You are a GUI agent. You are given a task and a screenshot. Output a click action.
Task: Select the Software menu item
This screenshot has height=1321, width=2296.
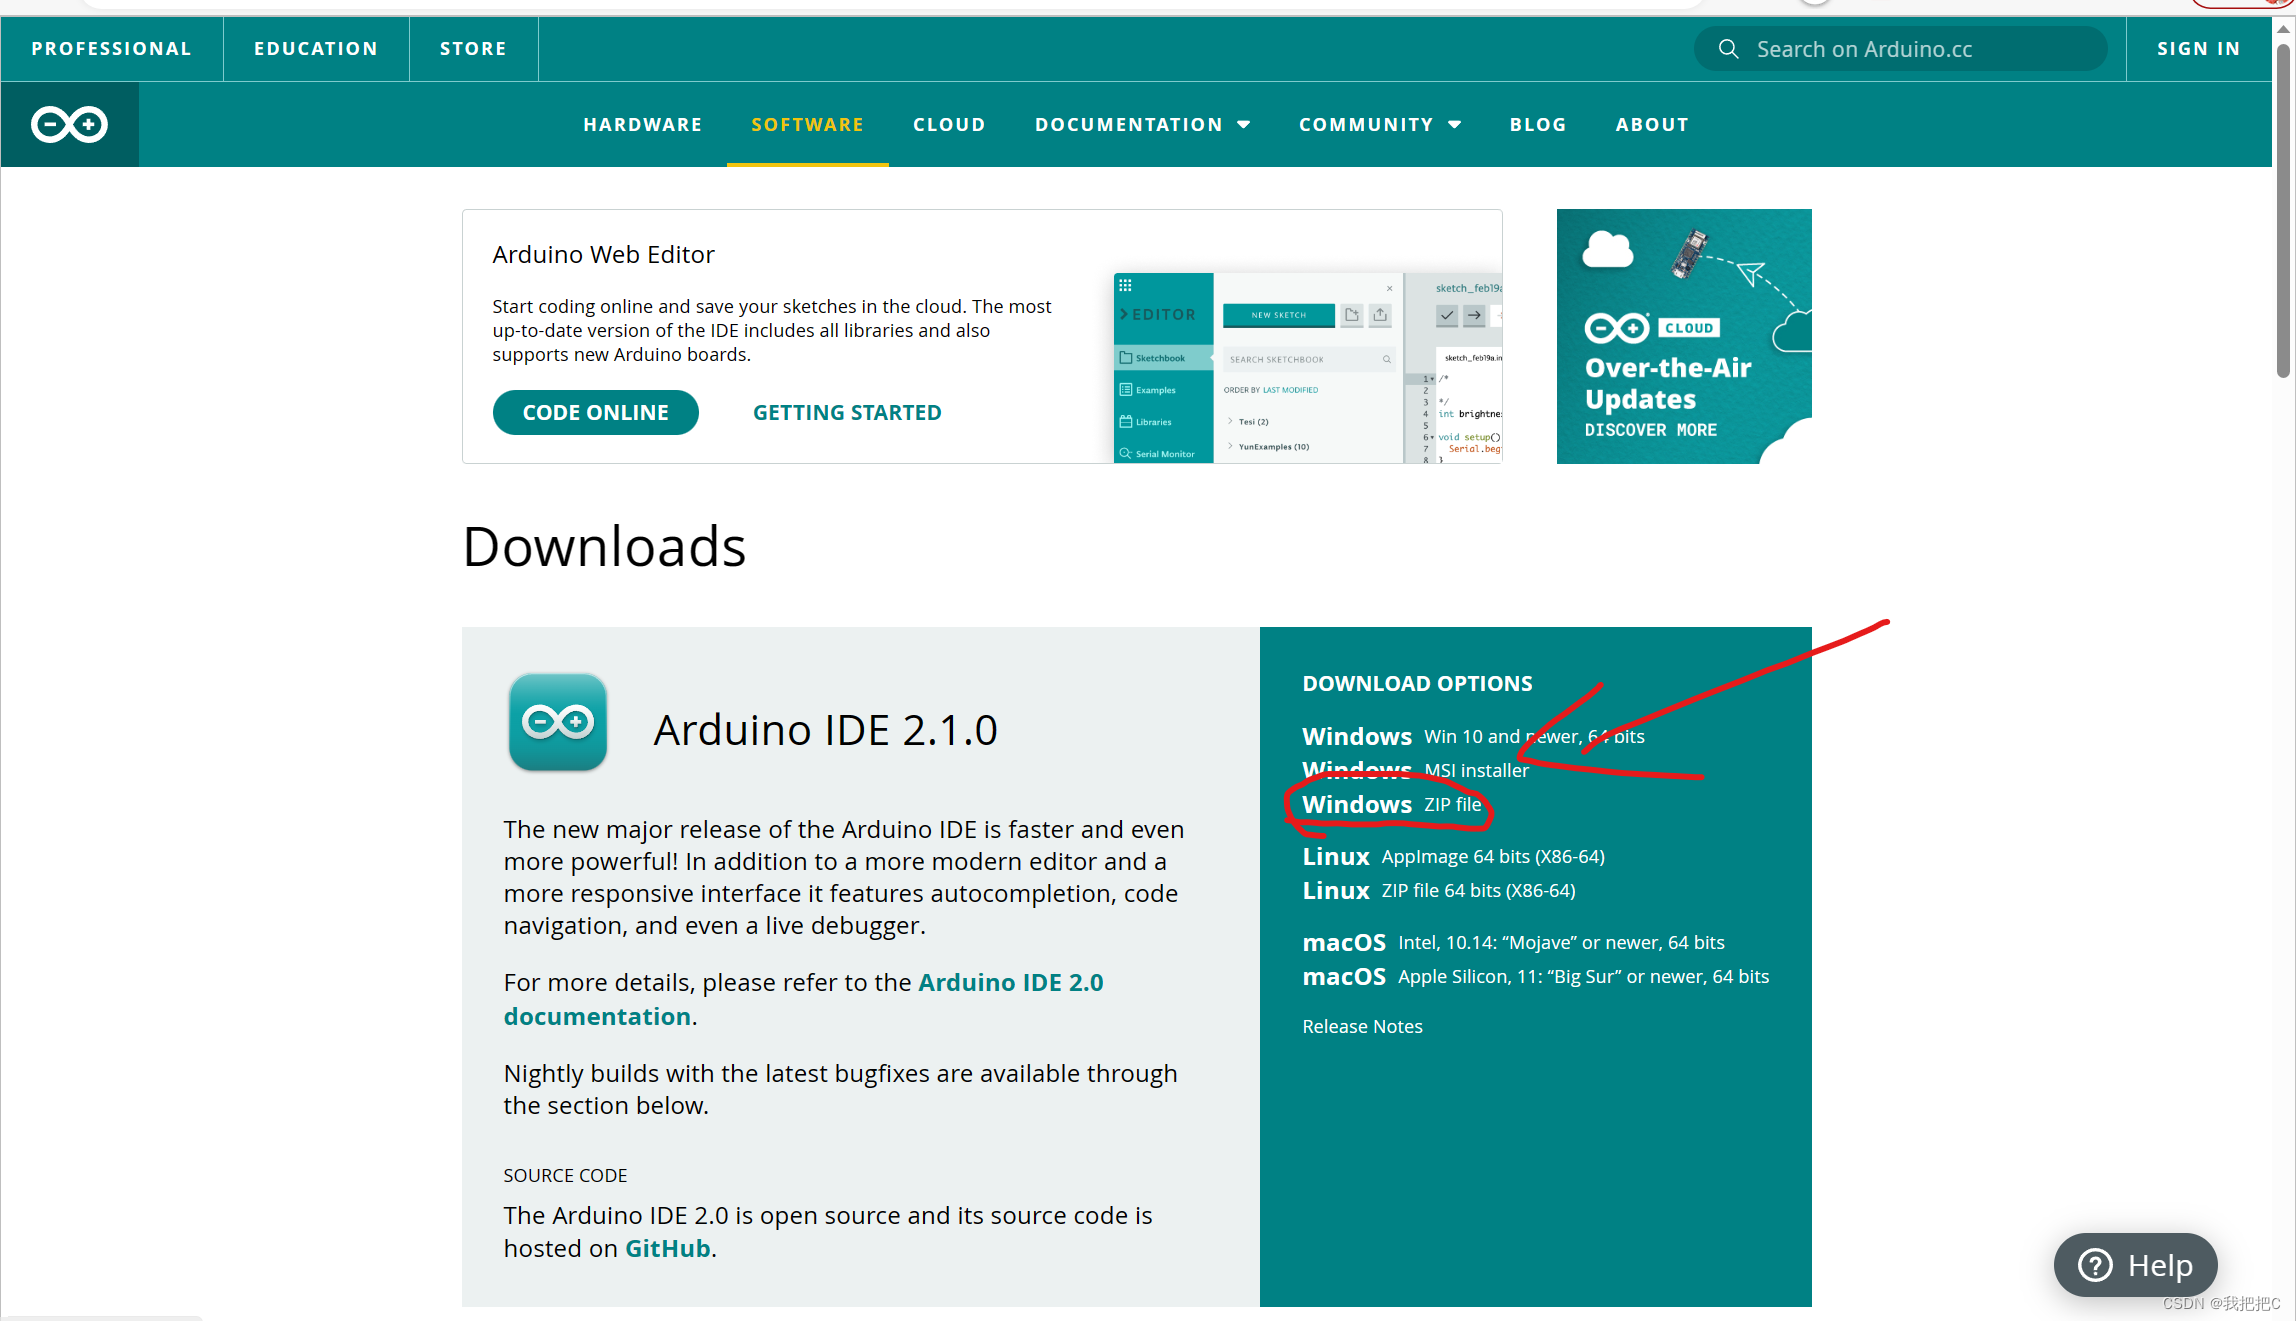tap(808, 125)
